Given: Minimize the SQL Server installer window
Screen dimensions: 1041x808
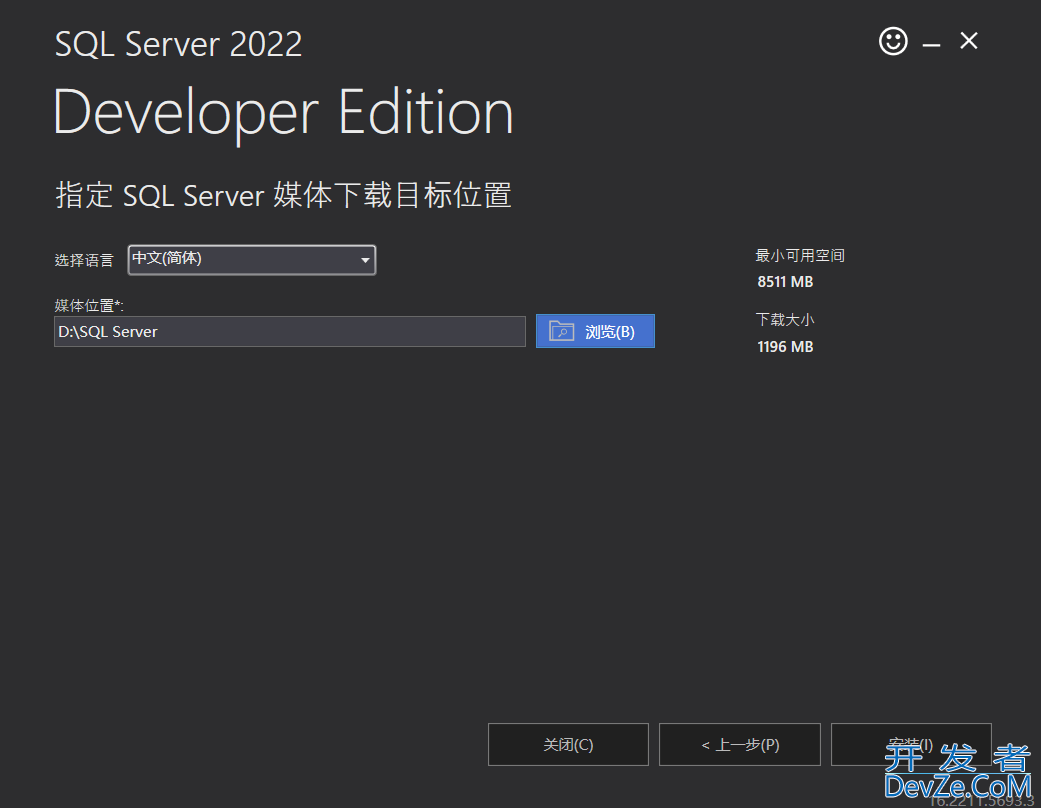Looking at the screenshot, I should coord(931,44).
